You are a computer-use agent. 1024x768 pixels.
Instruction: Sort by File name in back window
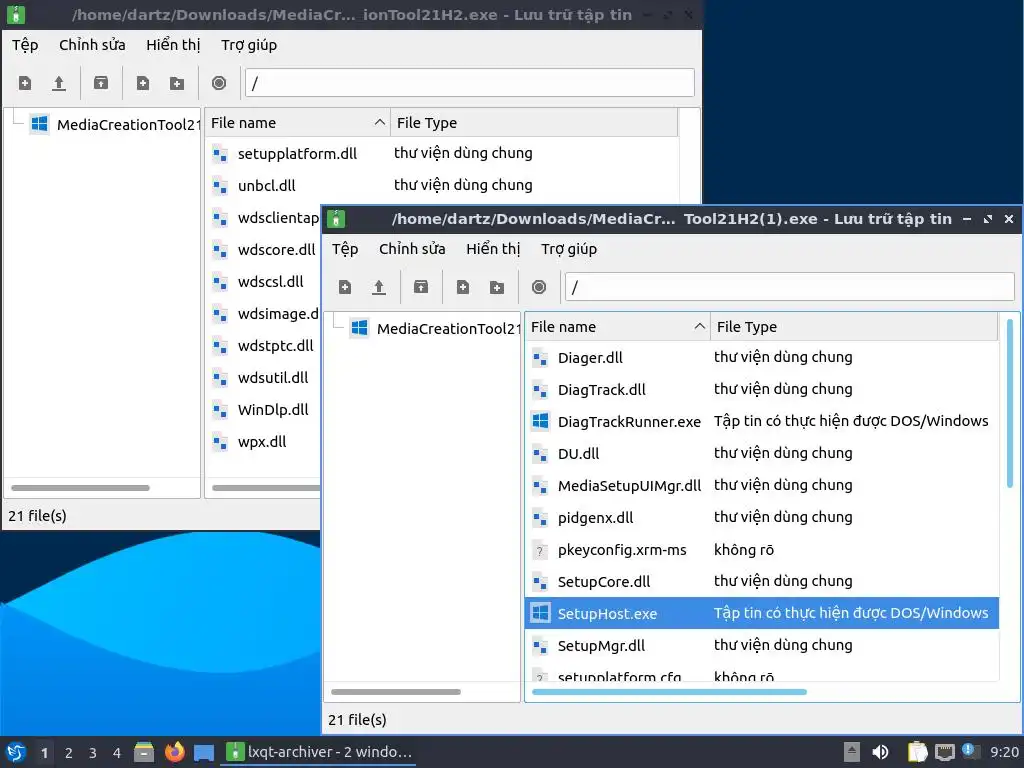pyautogui.click(x=298, y=123)
